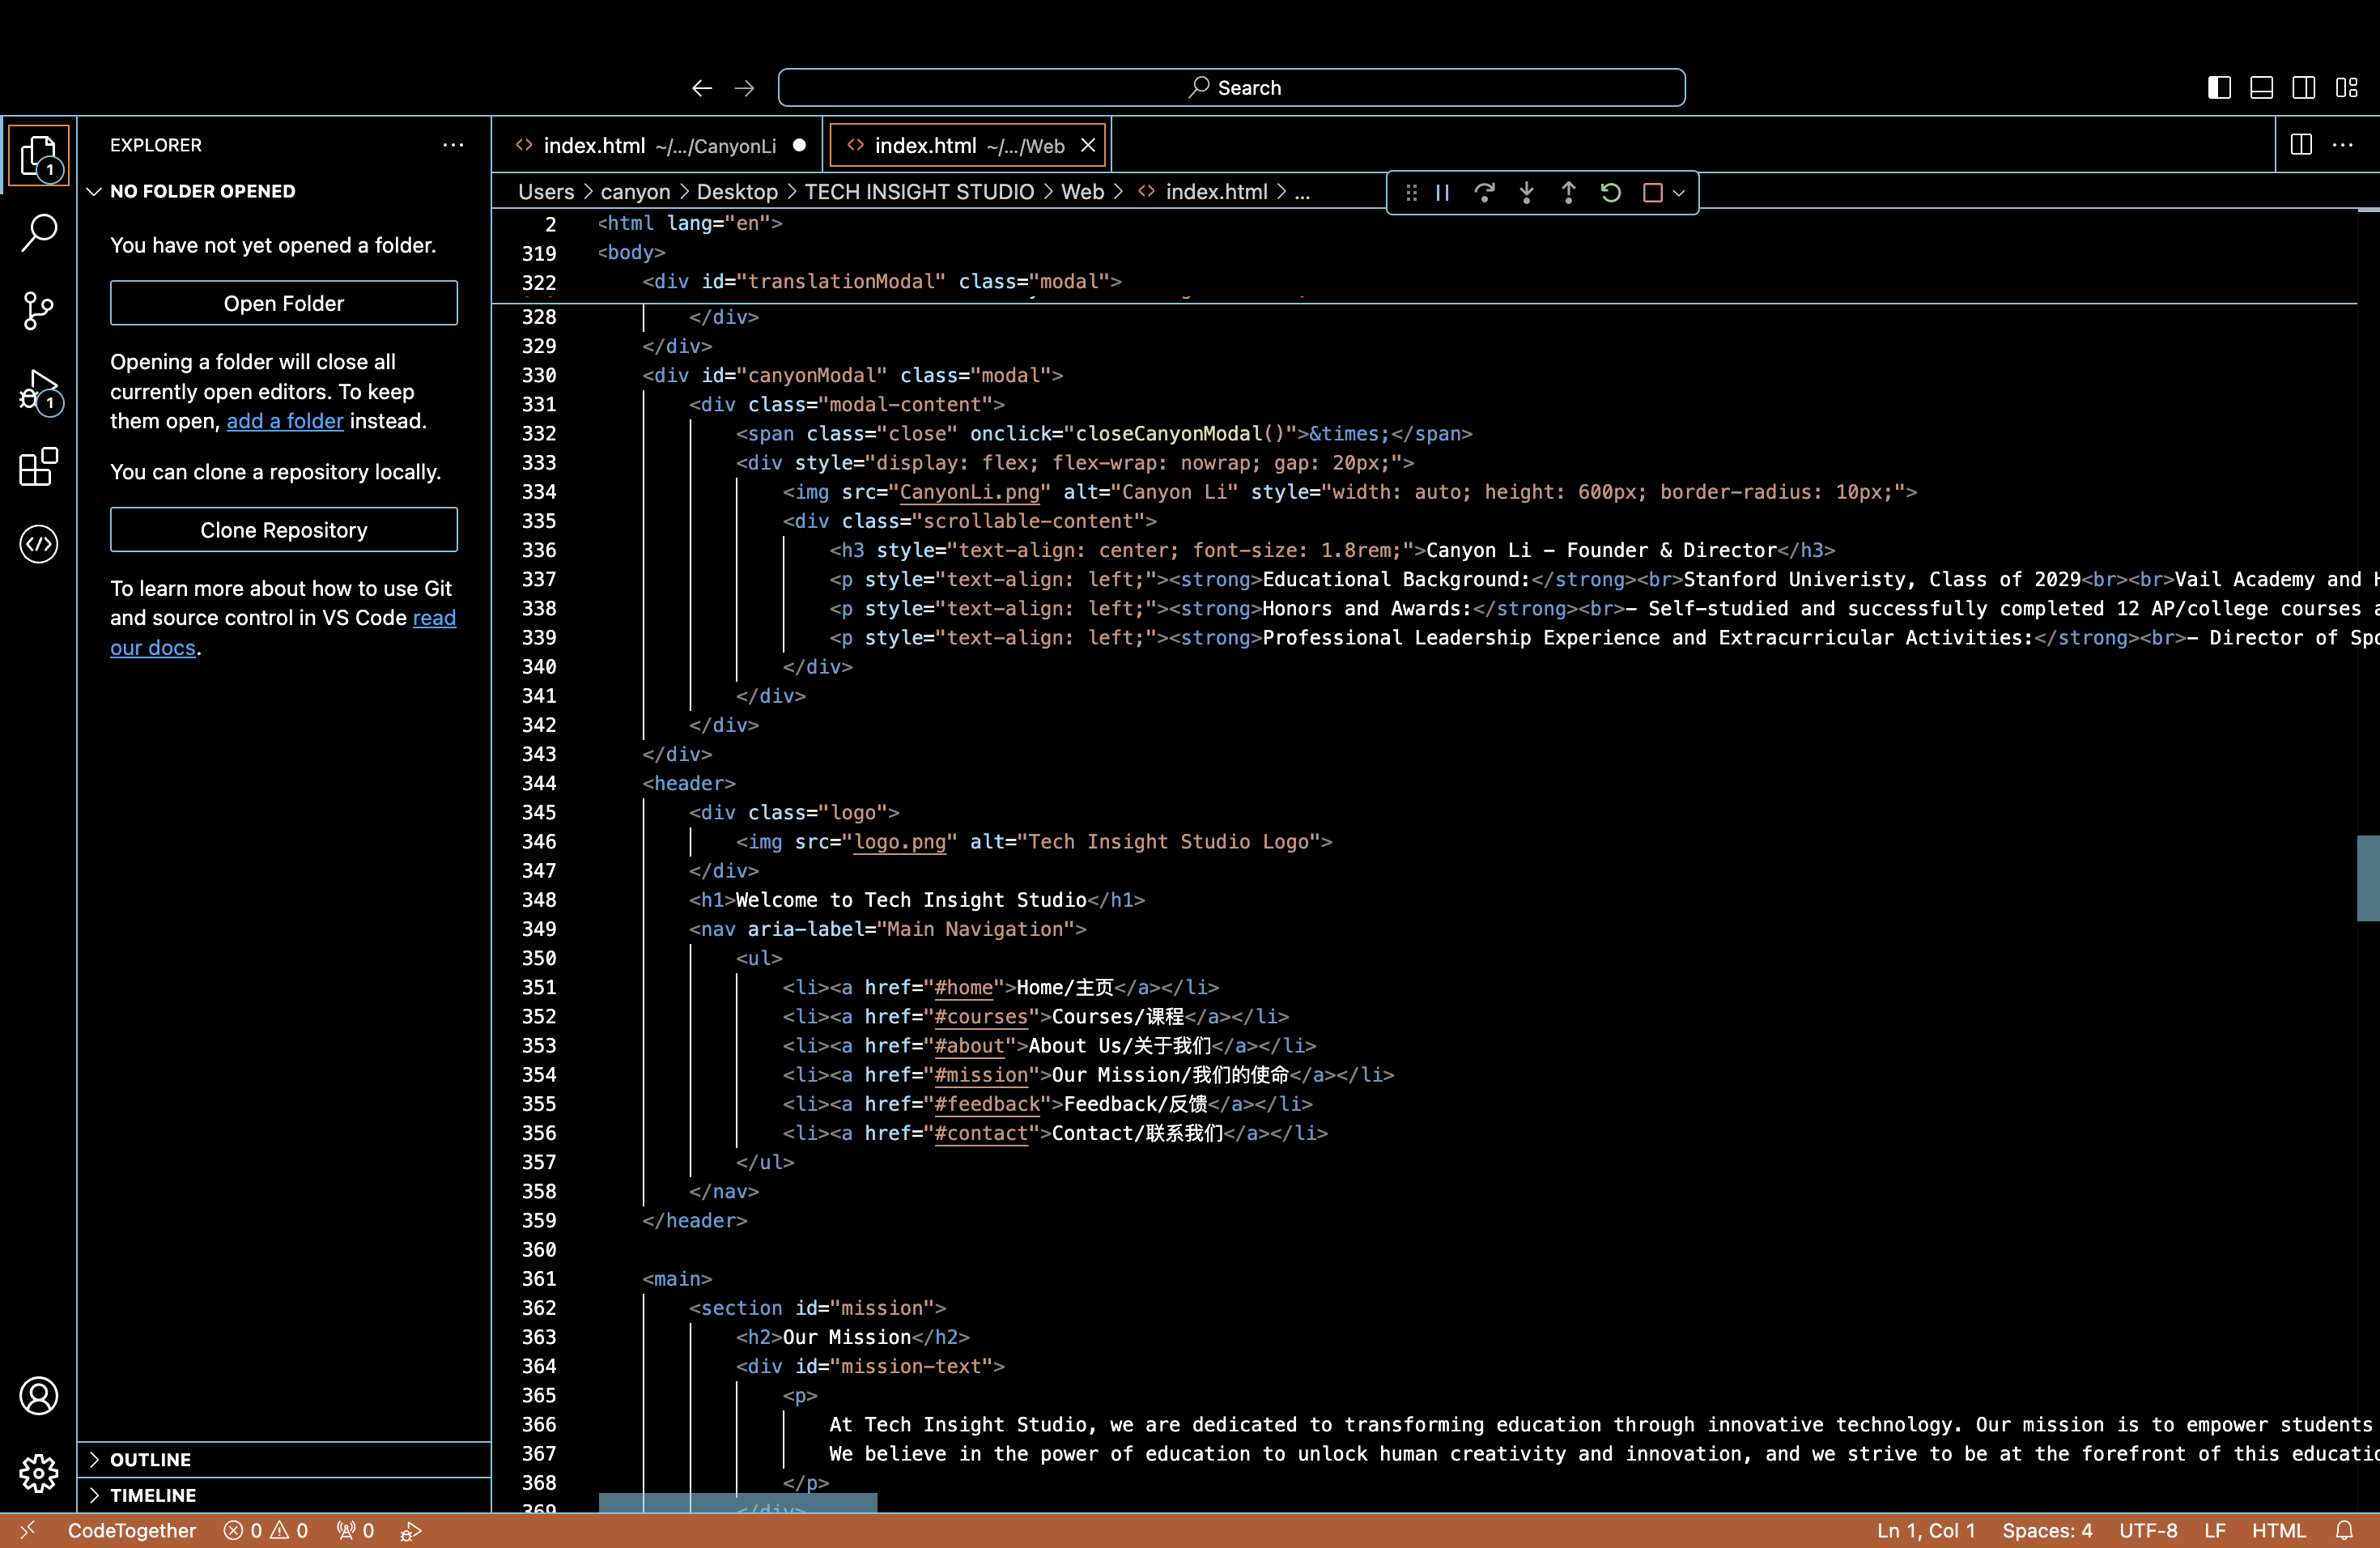Open Explorer Views and More Actions menu

[x=453, y=145]
